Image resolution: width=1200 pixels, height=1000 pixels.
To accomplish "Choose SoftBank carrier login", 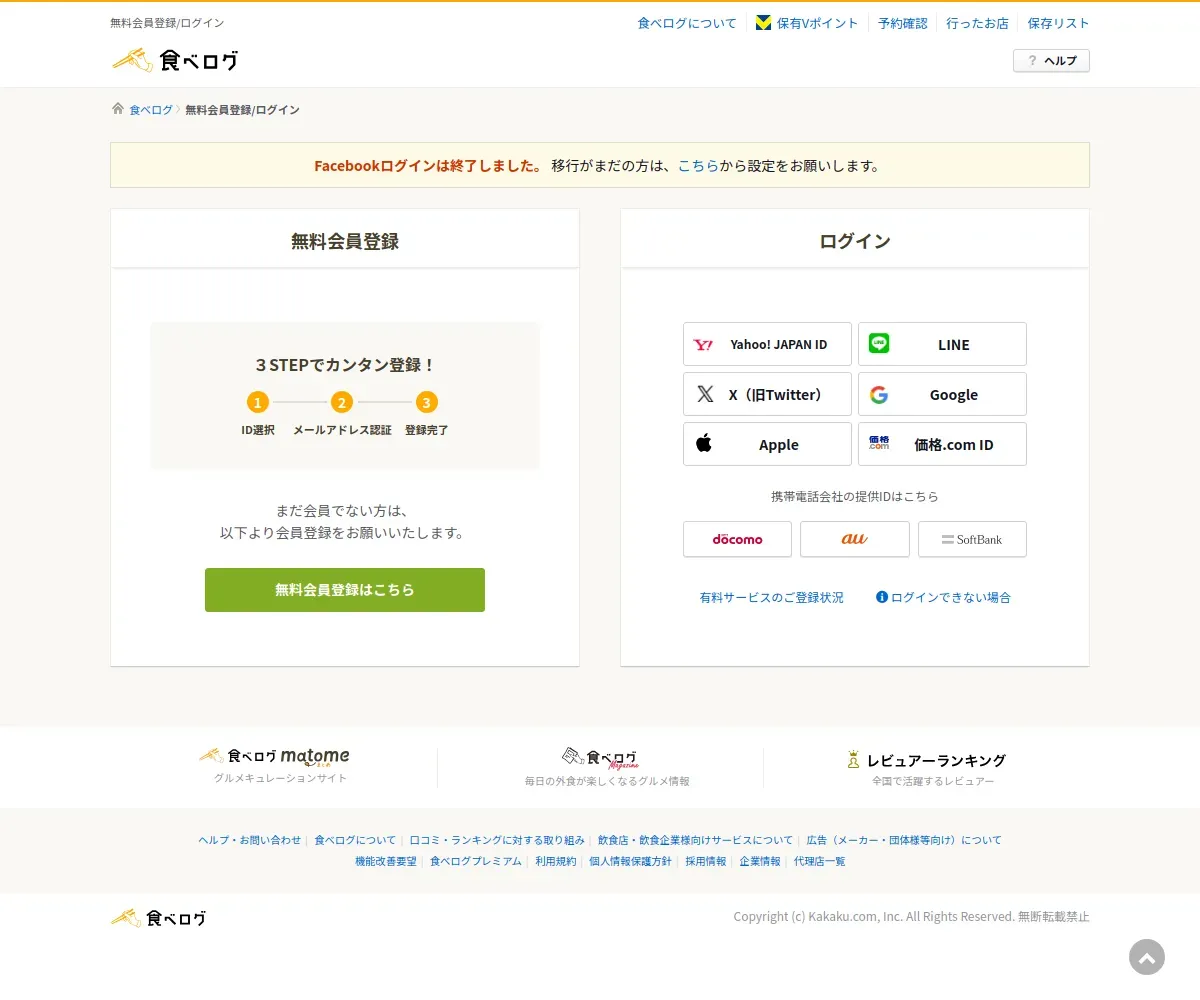I will tap(972, 539).
